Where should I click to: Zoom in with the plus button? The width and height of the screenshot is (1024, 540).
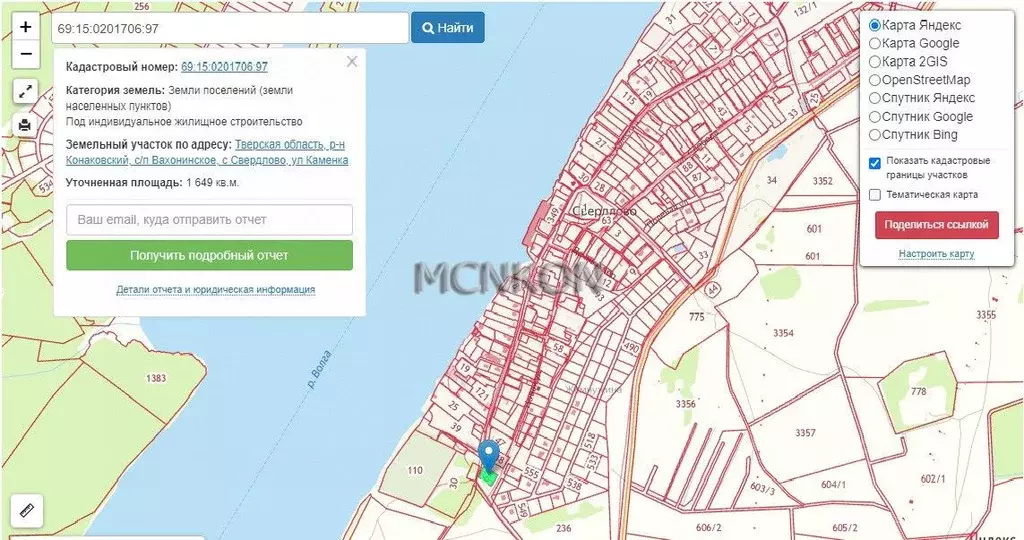tap(25, 27)
